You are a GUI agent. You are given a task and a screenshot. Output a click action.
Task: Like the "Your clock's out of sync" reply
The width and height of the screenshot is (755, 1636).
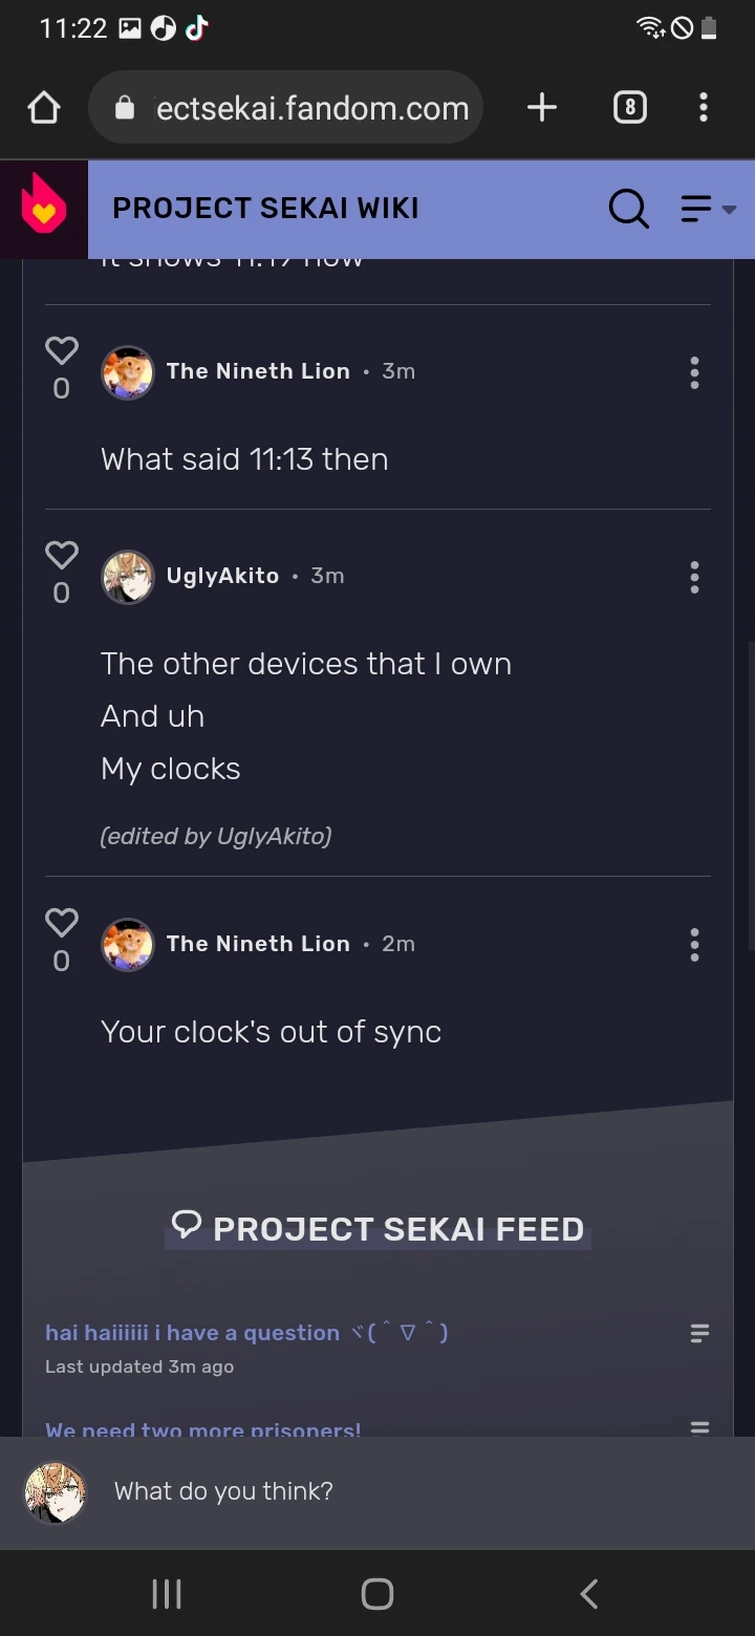[x=61, y=923]
